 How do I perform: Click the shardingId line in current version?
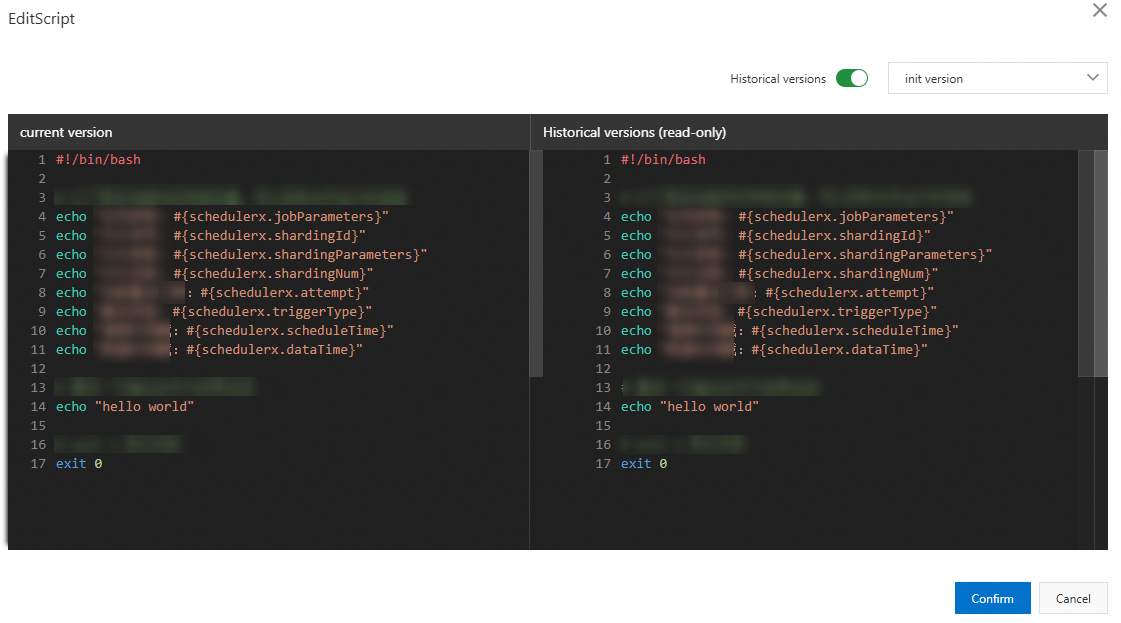[x=211, y=235]
